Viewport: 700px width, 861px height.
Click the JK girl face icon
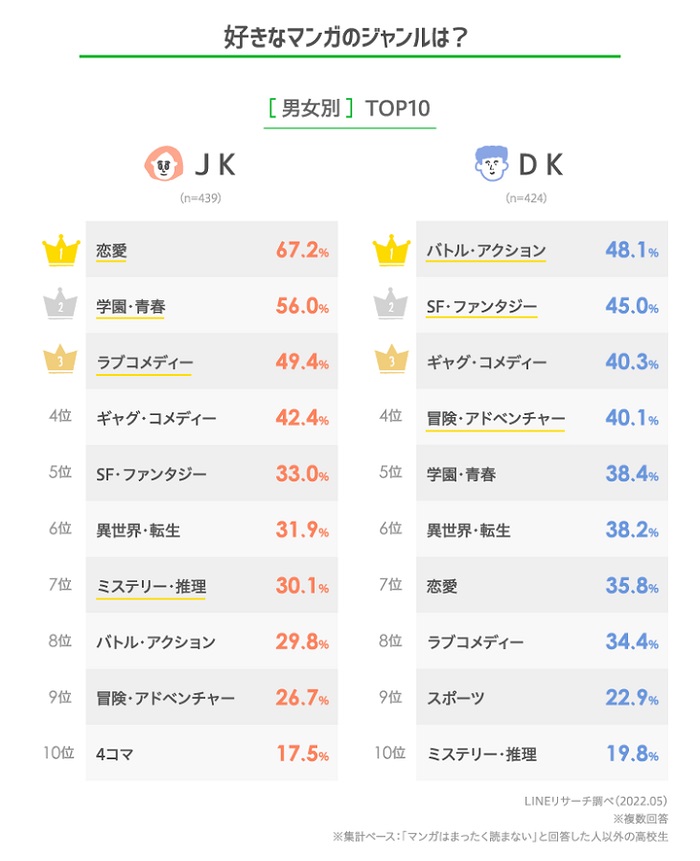pyautogui.click(x=165, y=163)
